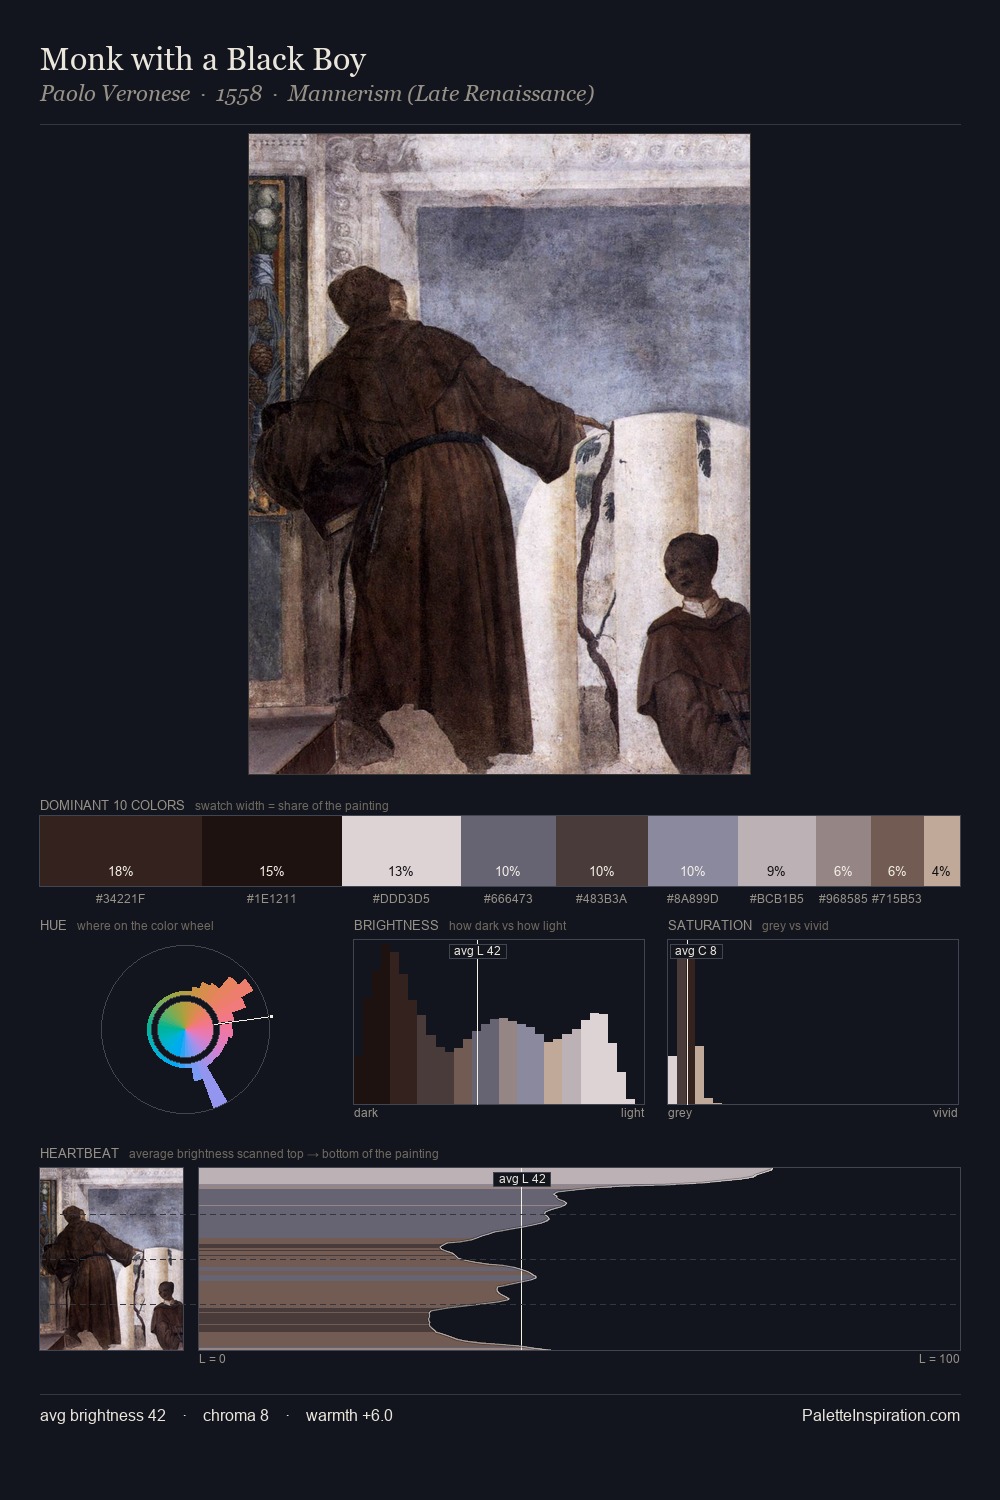Screen dimensions: 1000x1500
Task: Click the avg brightness 42 footer text
Action: (x=103, y=1416)
